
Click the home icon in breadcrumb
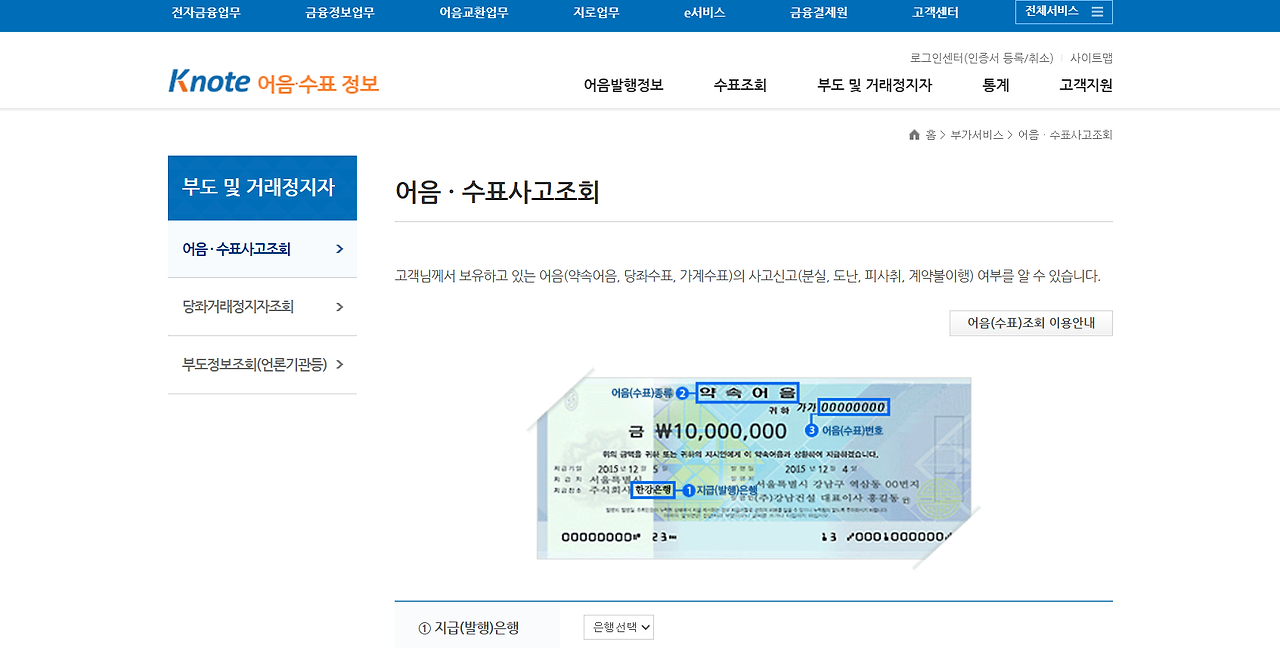[x=914, y=135]
